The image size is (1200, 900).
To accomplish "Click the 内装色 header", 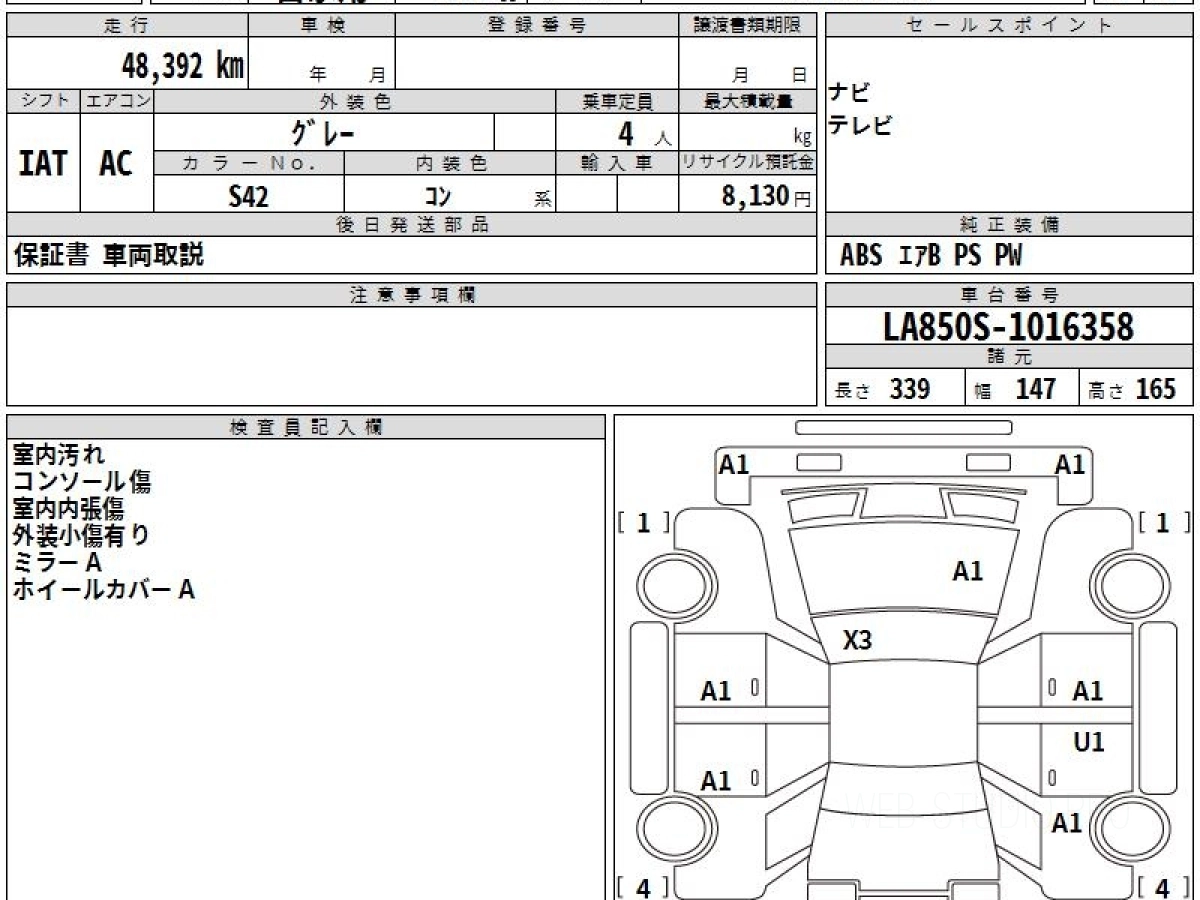I will (x=450, y=163).
